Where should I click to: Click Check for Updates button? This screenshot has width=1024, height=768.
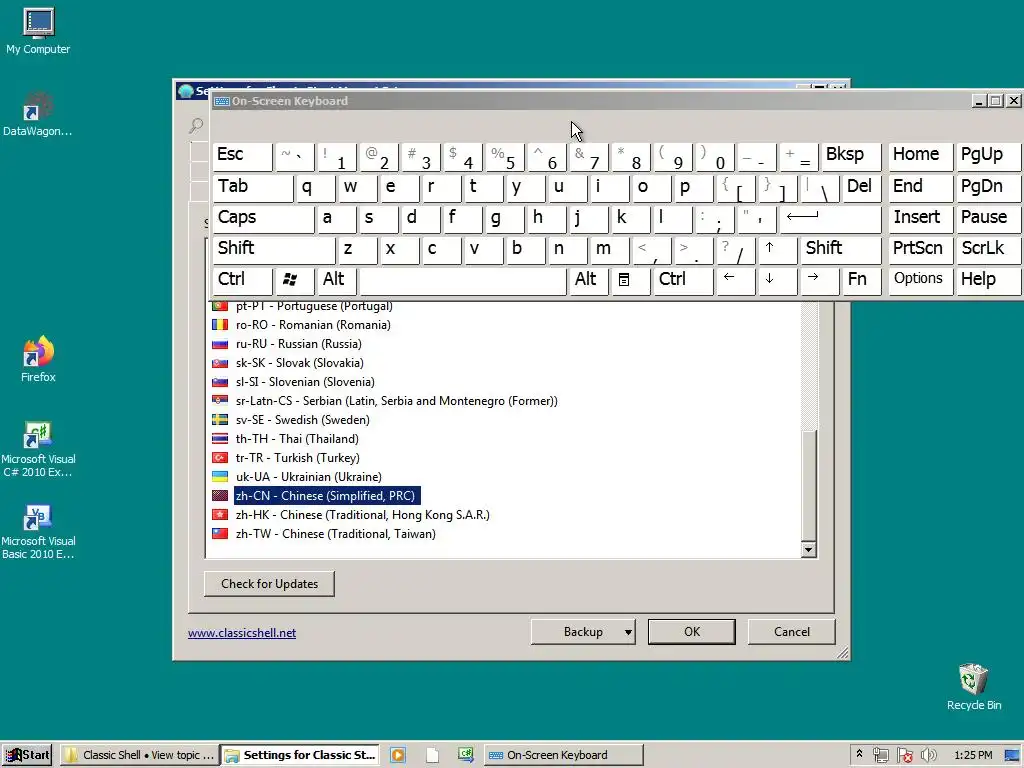[269, 584]
